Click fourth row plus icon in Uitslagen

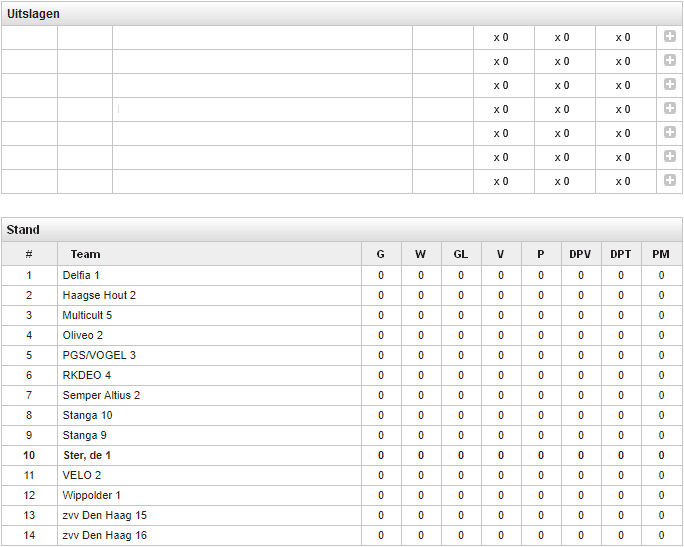tap(670, 109)
